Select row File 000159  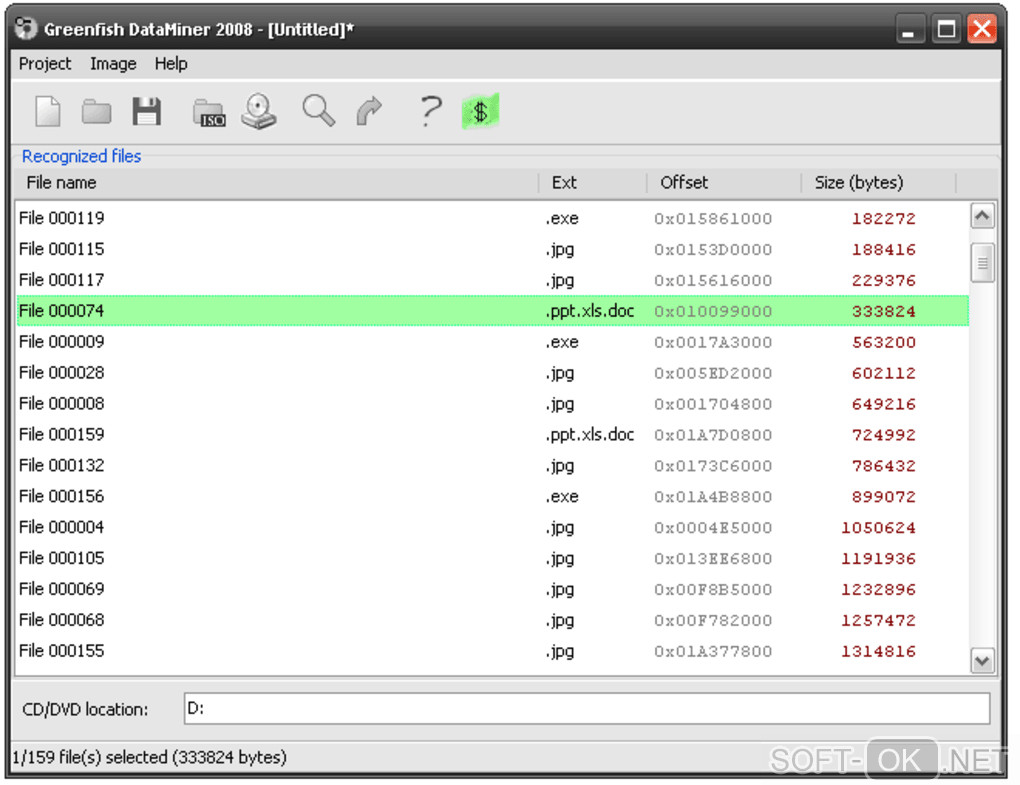492,434
